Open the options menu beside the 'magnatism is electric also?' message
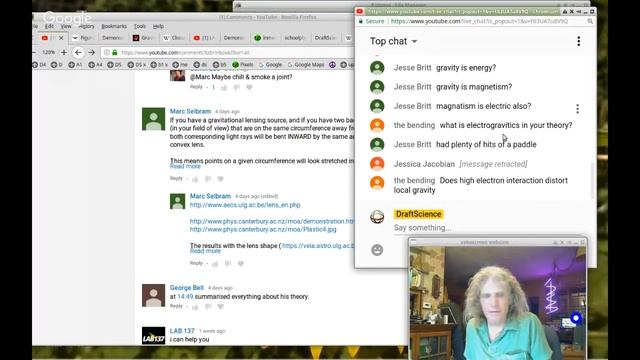The image size is (640, 360). [577, 109]
